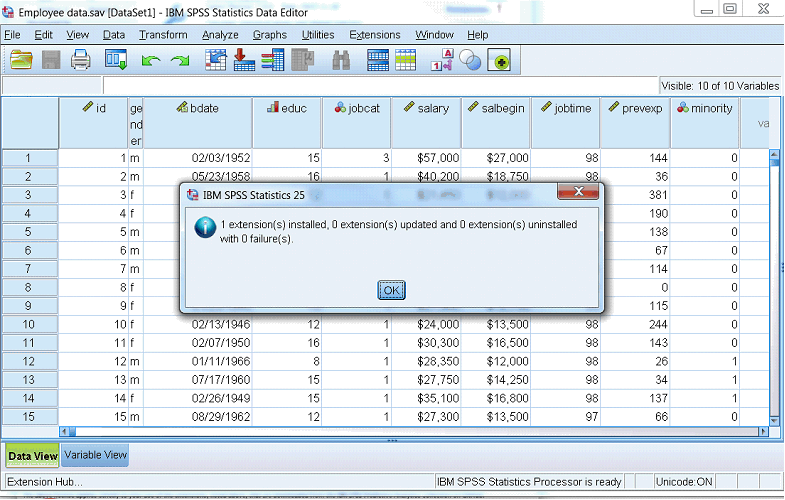Select the jobtime column header
This screenshot has height=500, width=785.
[565, 123]
